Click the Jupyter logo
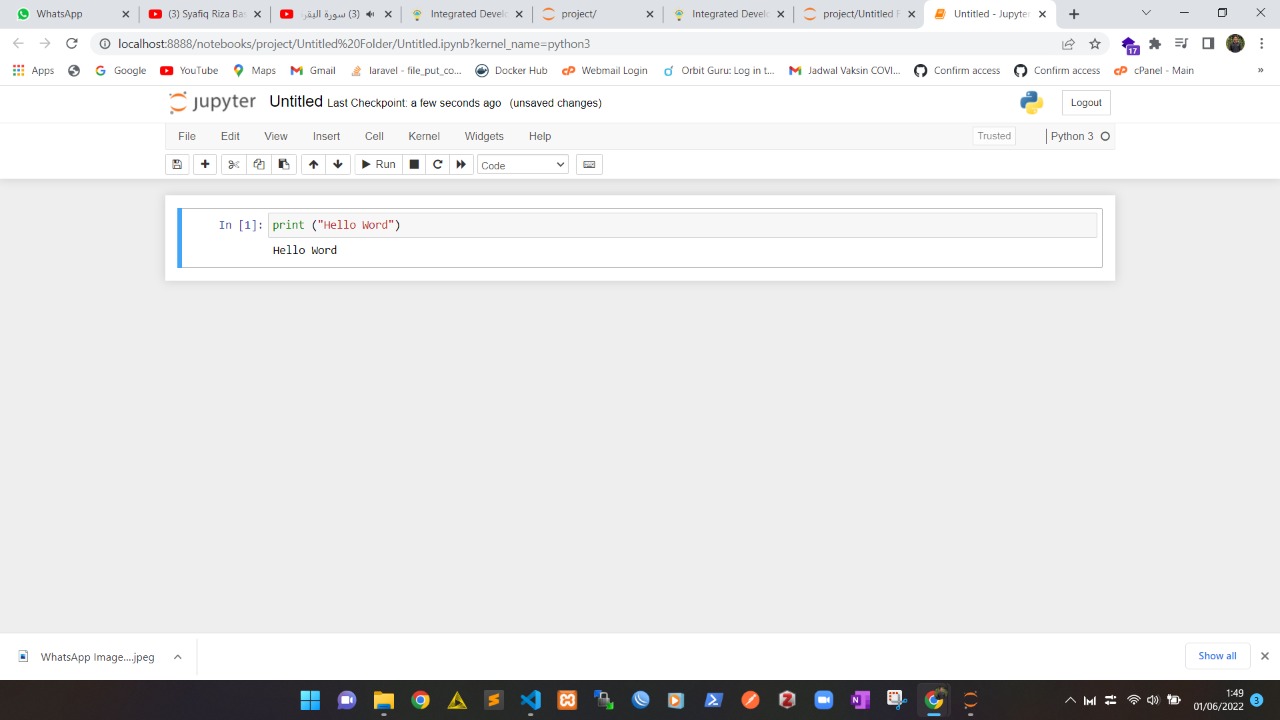 click(x=212, y=102)
